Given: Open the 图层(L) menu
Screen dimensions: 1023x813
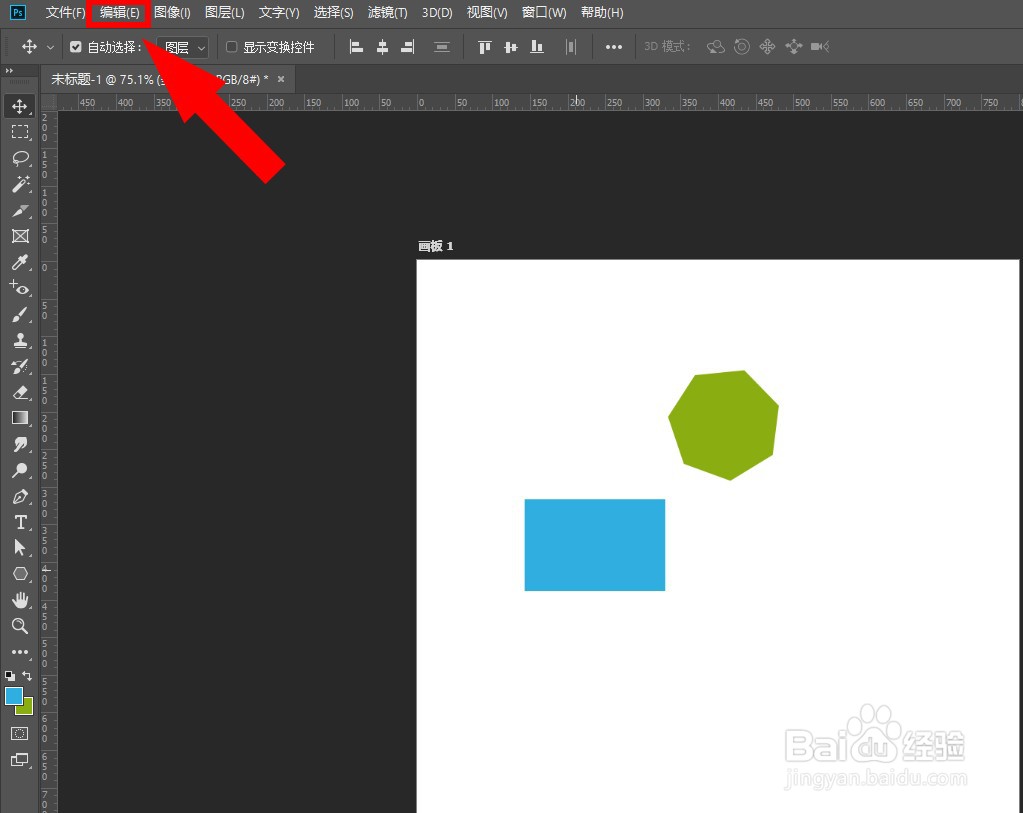Looking at the screenshot, I should [224, 12].
